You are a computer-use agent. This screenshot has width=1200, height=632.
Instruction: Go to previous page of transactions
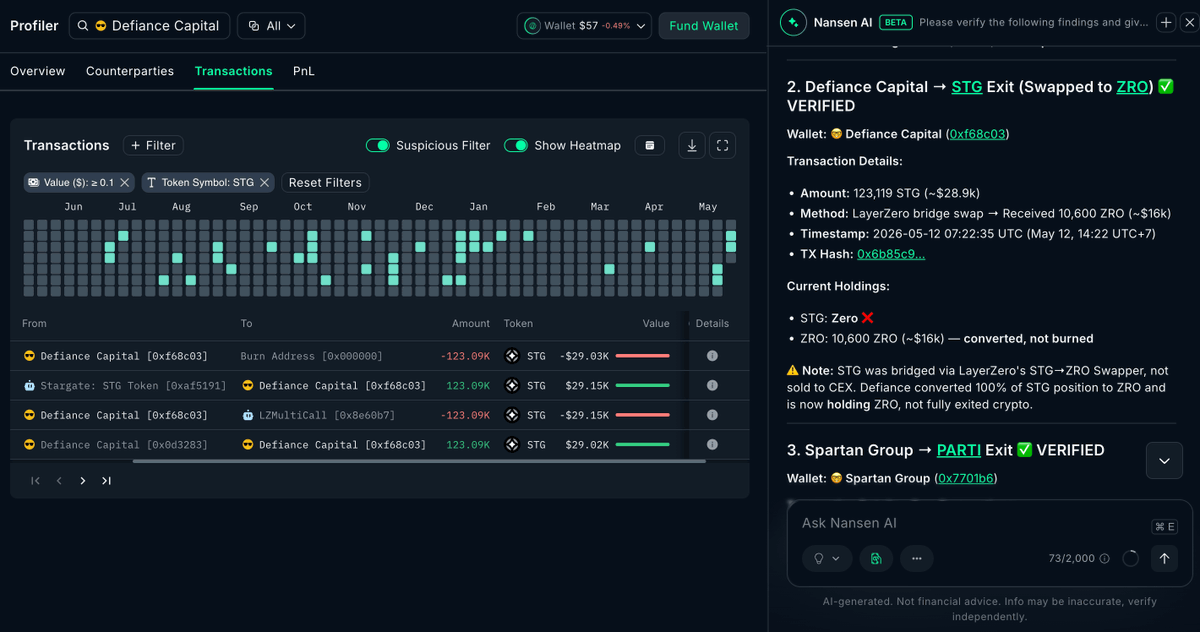point(59,481)
